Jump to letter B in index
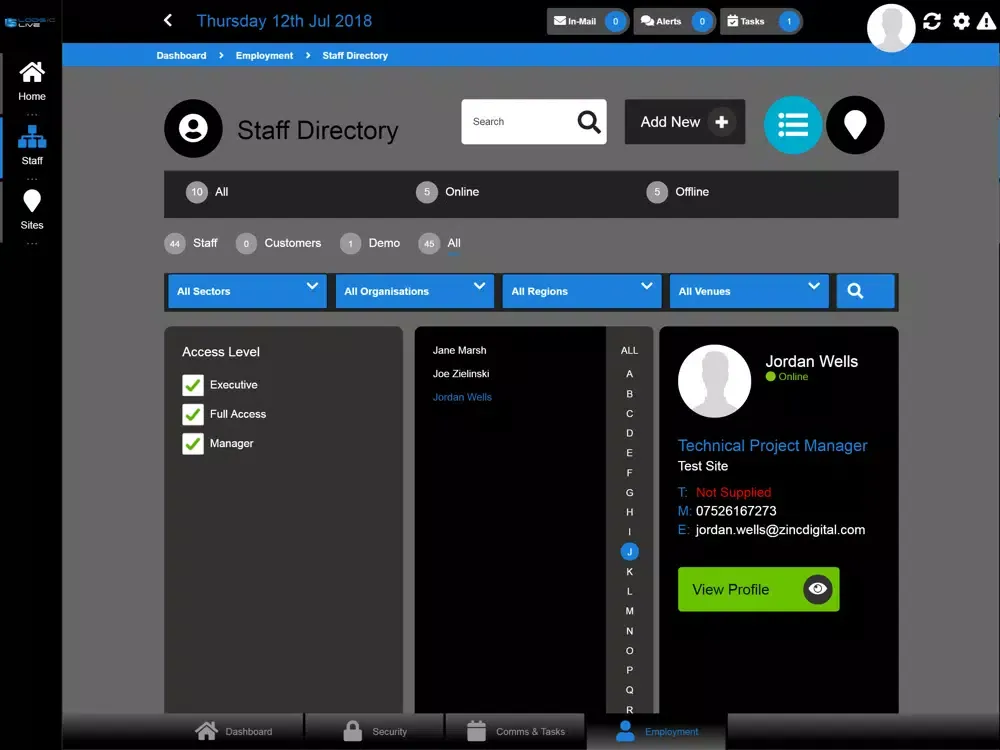The width and height of the screenshot is (1000, 750). click(x=629, y=394)
